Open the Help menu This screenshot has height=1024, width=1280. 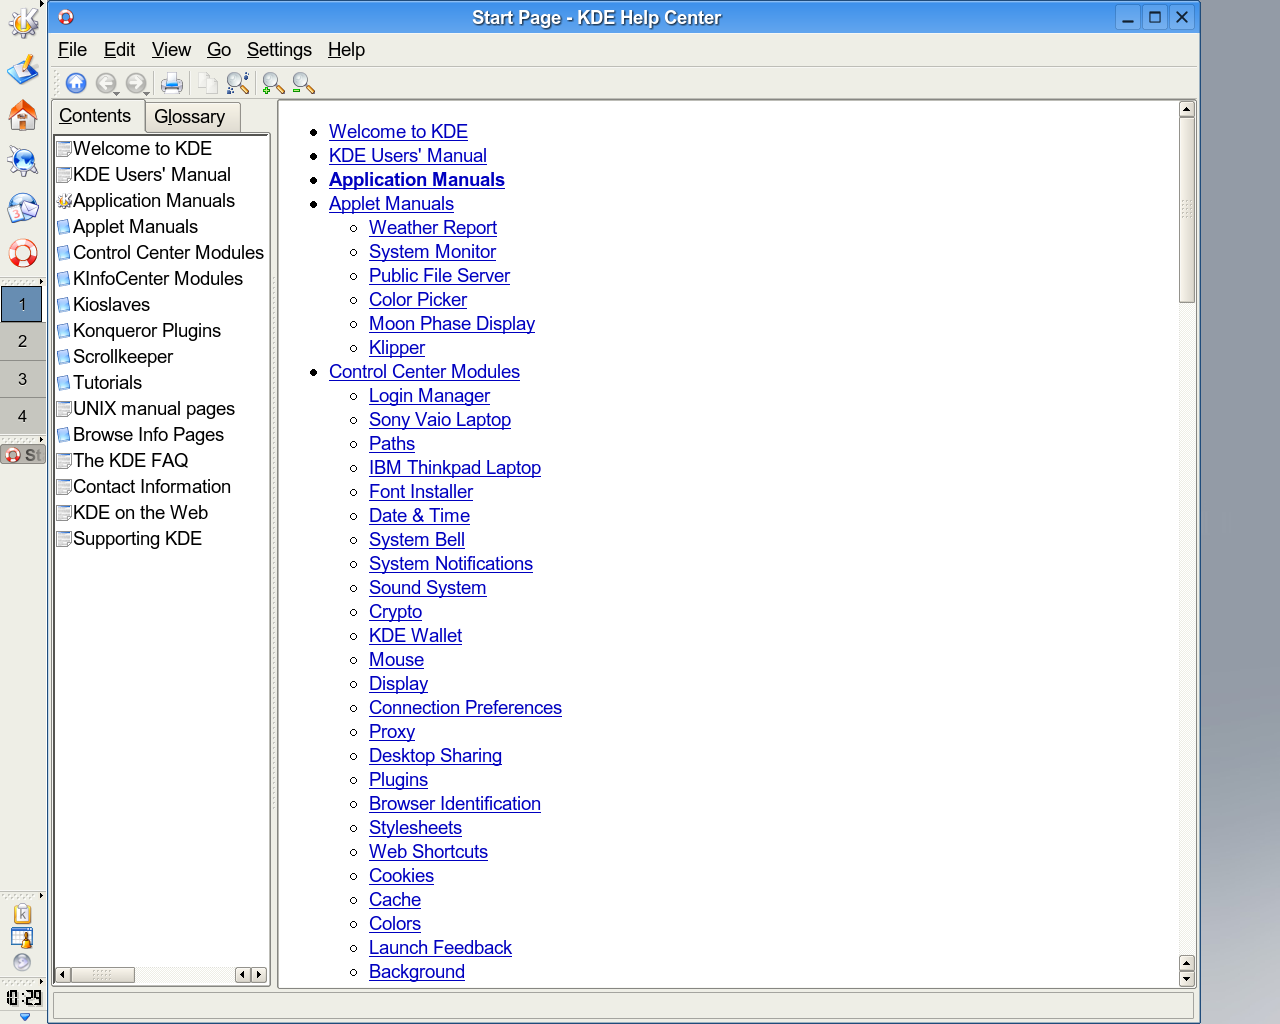click(346, 50)
